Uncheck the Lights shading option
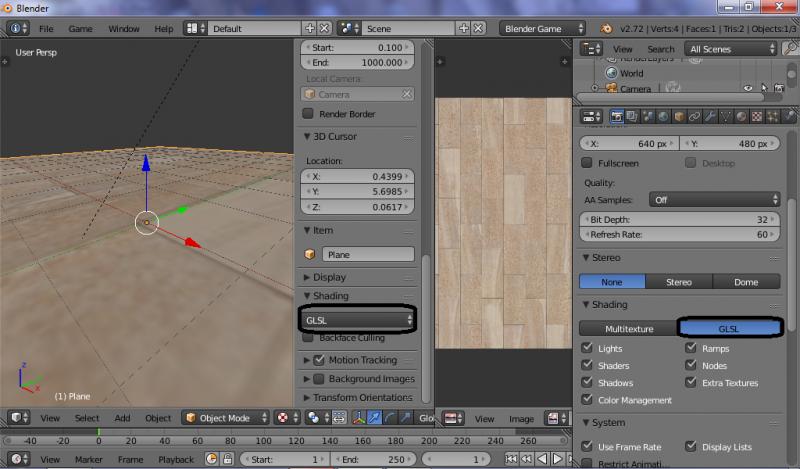Screen dimensions: 800x469 (x=587, y=348)
